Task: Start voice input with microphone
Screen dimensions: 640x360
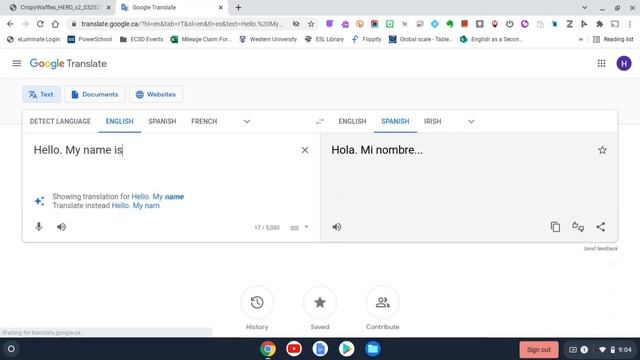Action: [39, 227]
